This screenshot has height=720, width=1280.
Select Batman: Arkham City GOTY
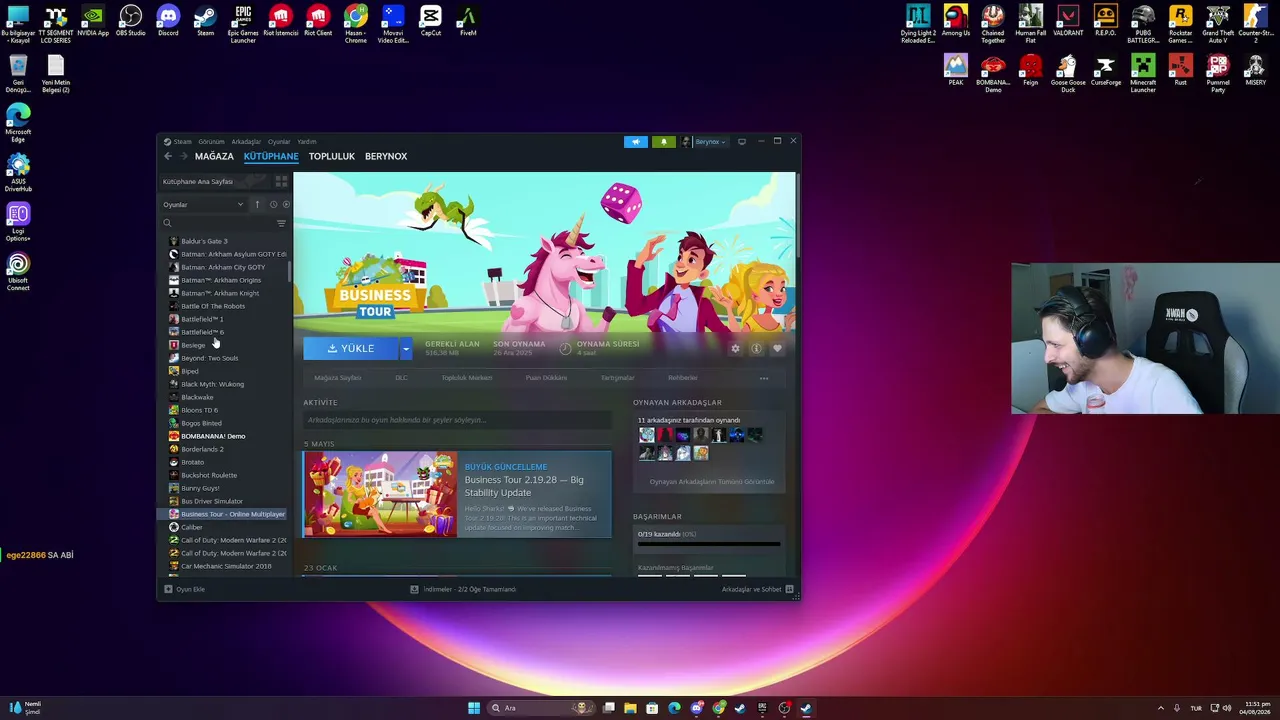pos(223,267)
